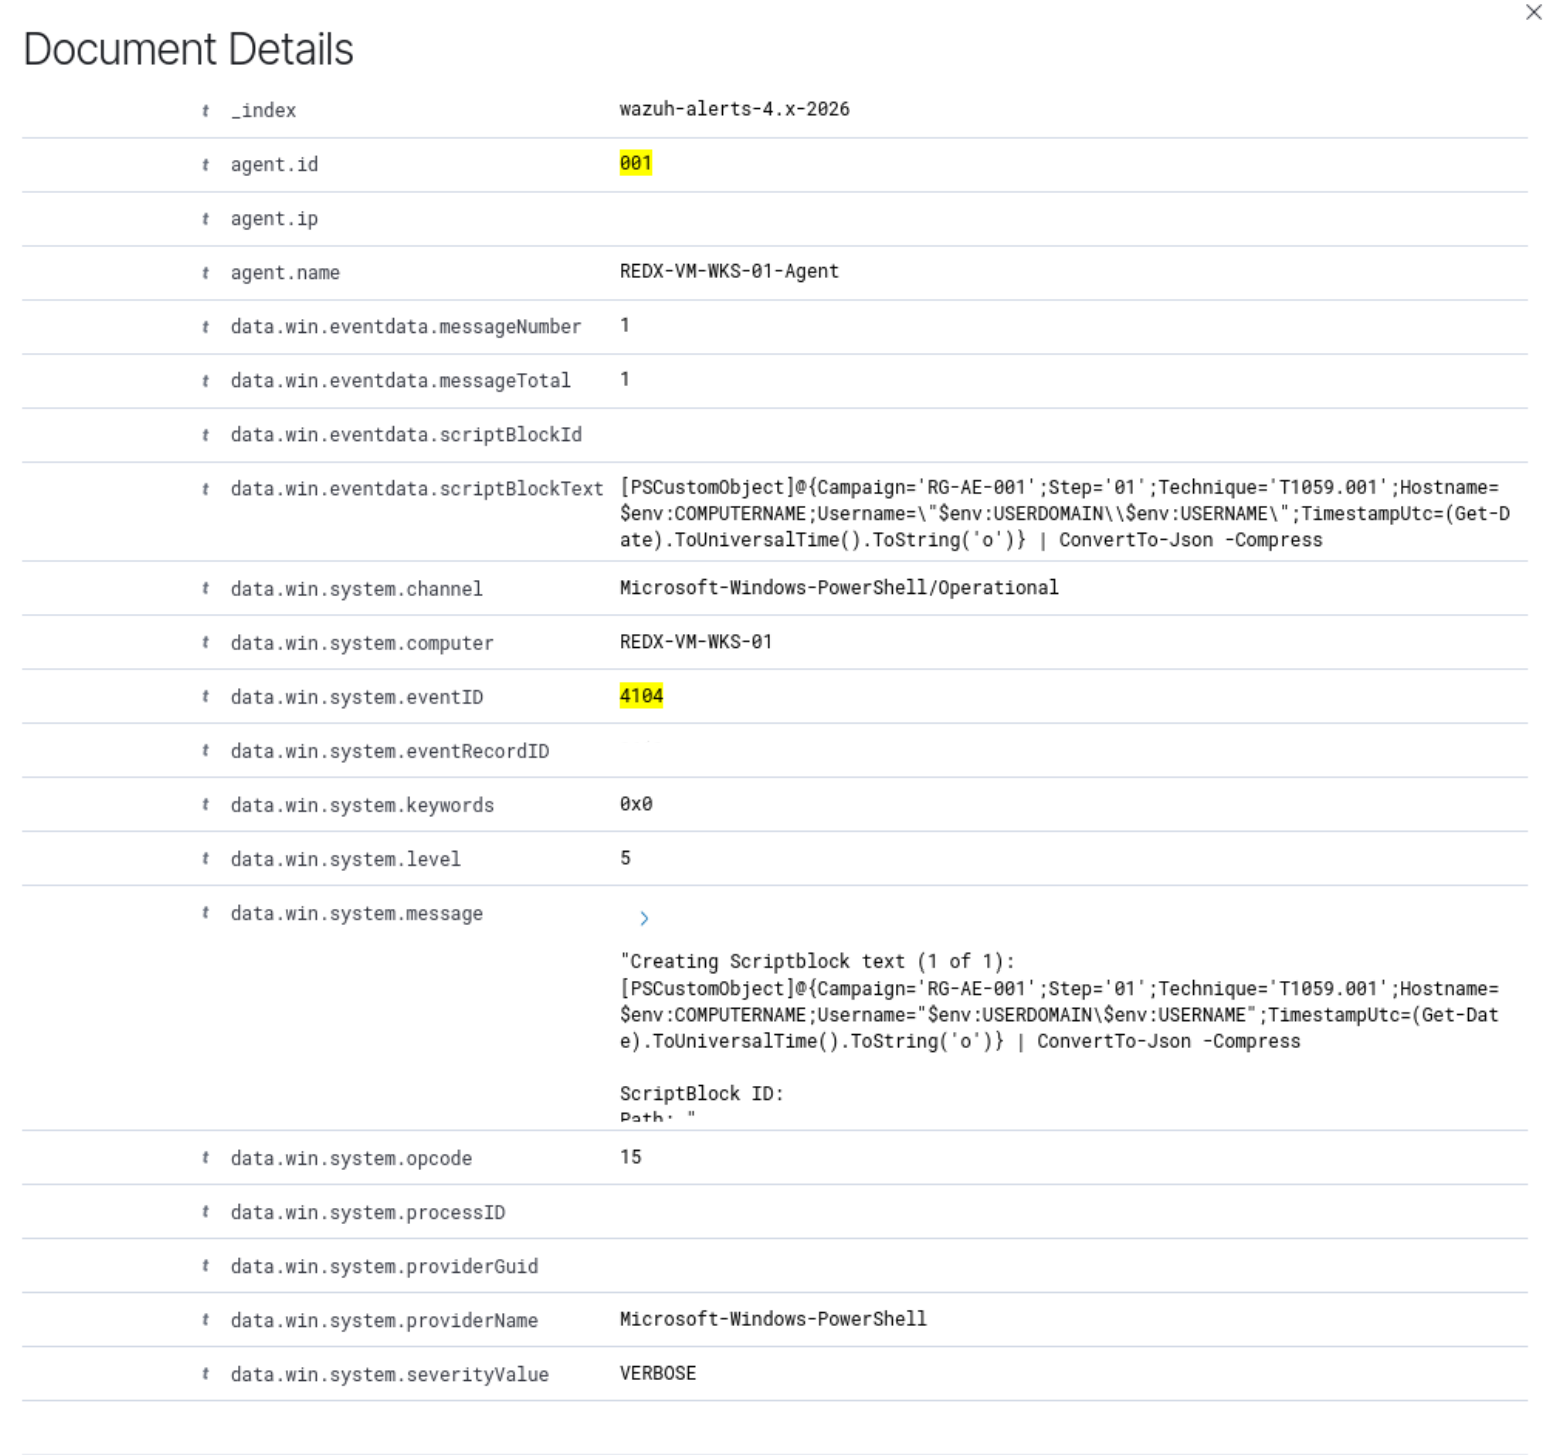
Task: Click the type icon beside data.win.system.processID
Action: [x=205, y=1212]
